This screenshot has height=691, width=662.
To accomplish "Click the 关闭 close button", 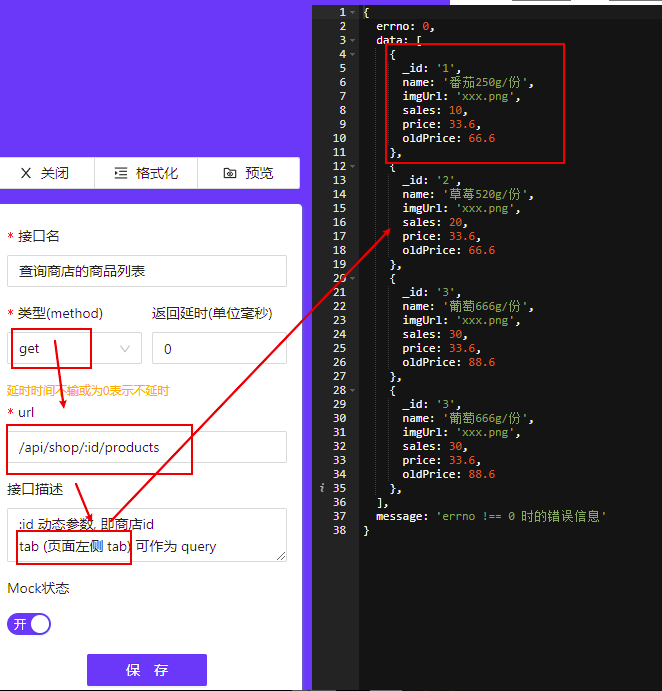I will [45, 173].
